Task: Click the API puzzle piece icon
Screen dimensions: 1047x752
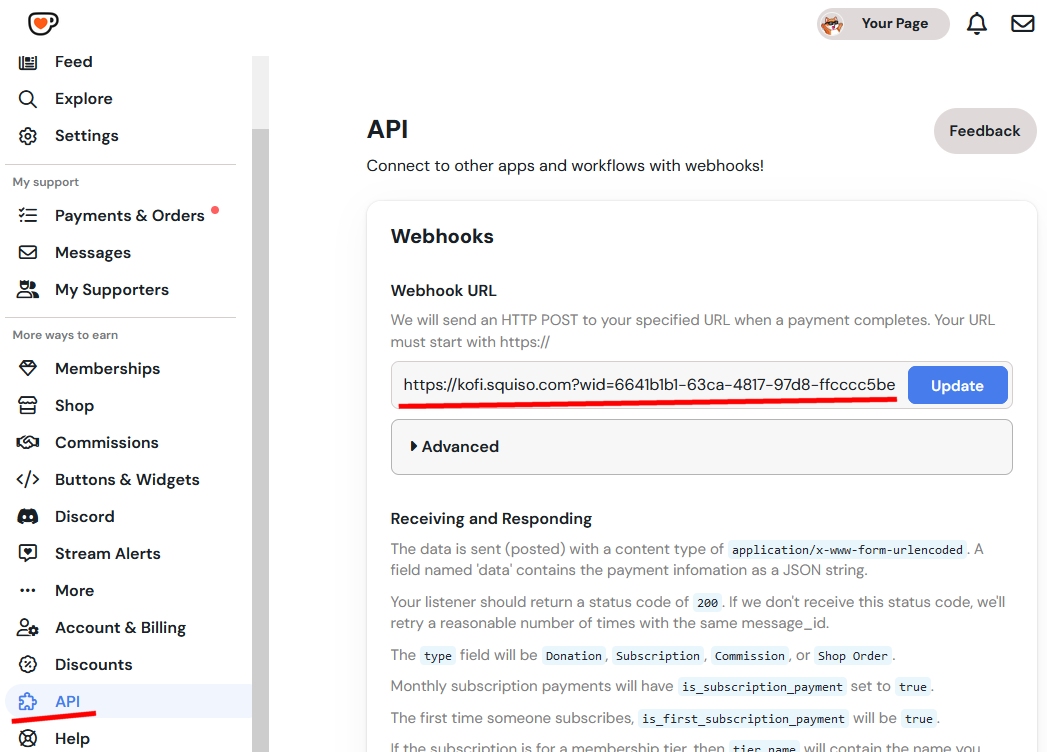Action: (x=27, y=701)
